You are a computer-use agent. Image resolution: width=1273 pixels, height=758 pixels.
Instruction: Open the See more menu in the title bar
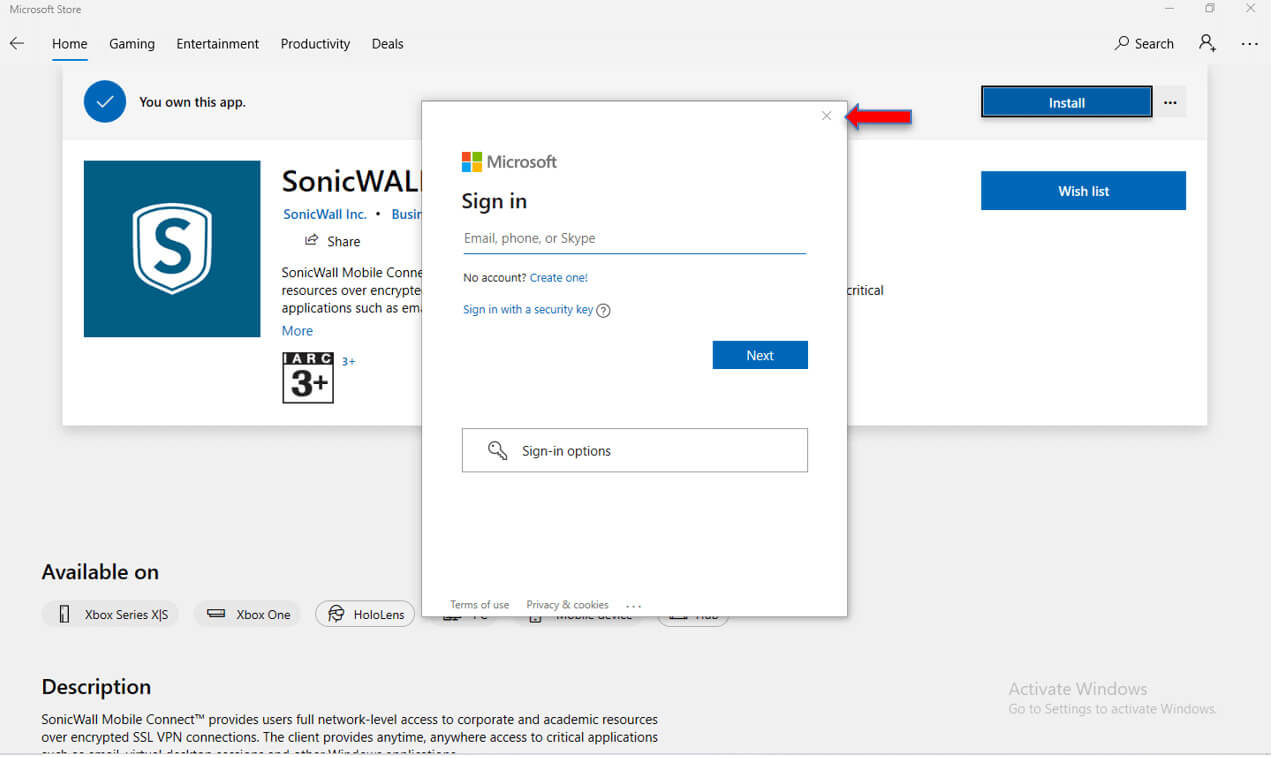1249,43
